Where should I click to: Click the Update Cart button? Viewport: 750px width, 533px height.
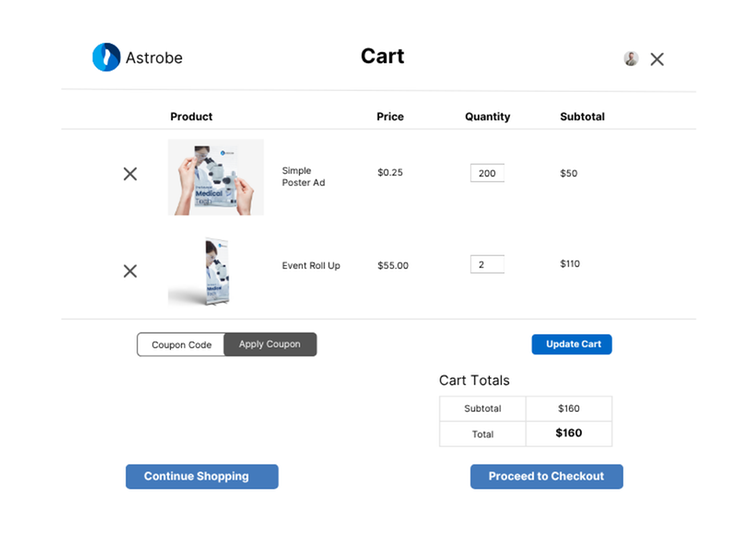point(572,344)
